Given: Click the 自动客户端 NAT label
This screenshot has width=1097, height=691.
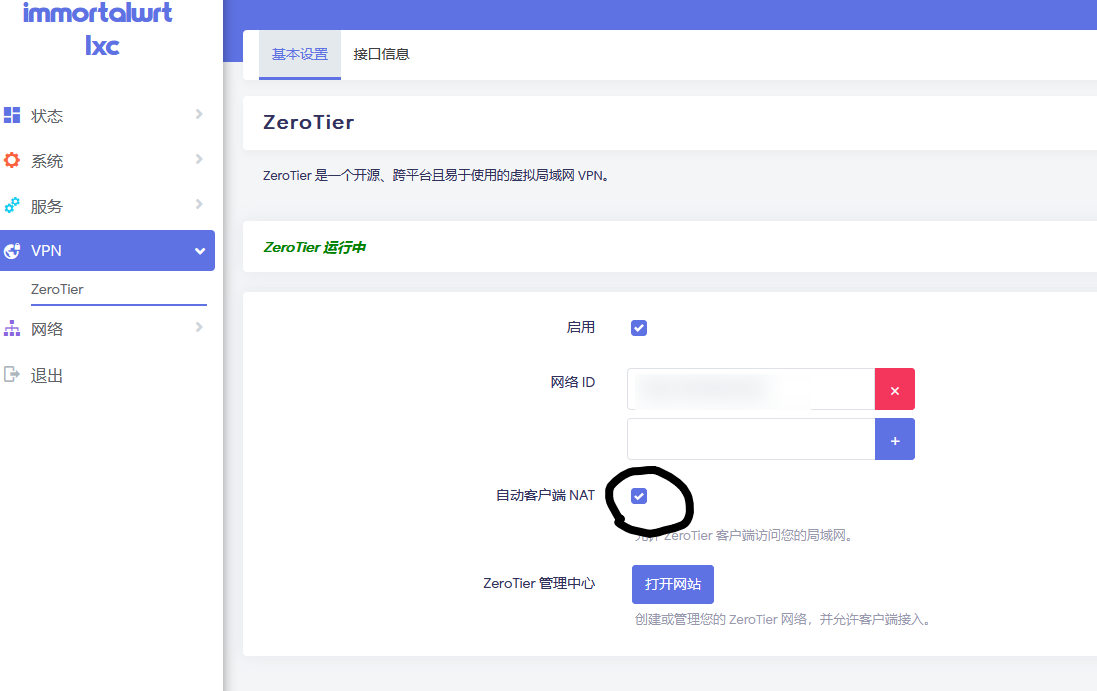Looking at the screenshot, I should [545, 495].
